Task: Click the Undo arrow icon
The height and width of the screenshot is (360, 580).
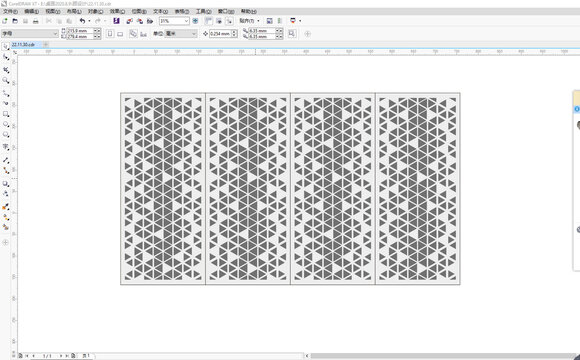Action: [82, 21]
